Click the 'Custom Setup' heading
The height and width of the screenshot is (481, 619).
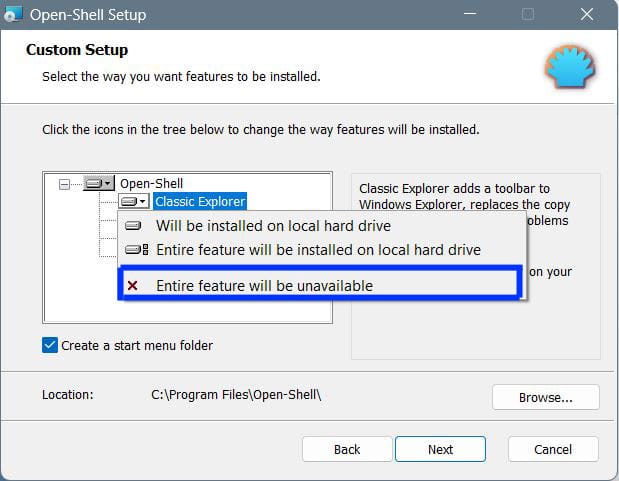[x=77, y=50]
